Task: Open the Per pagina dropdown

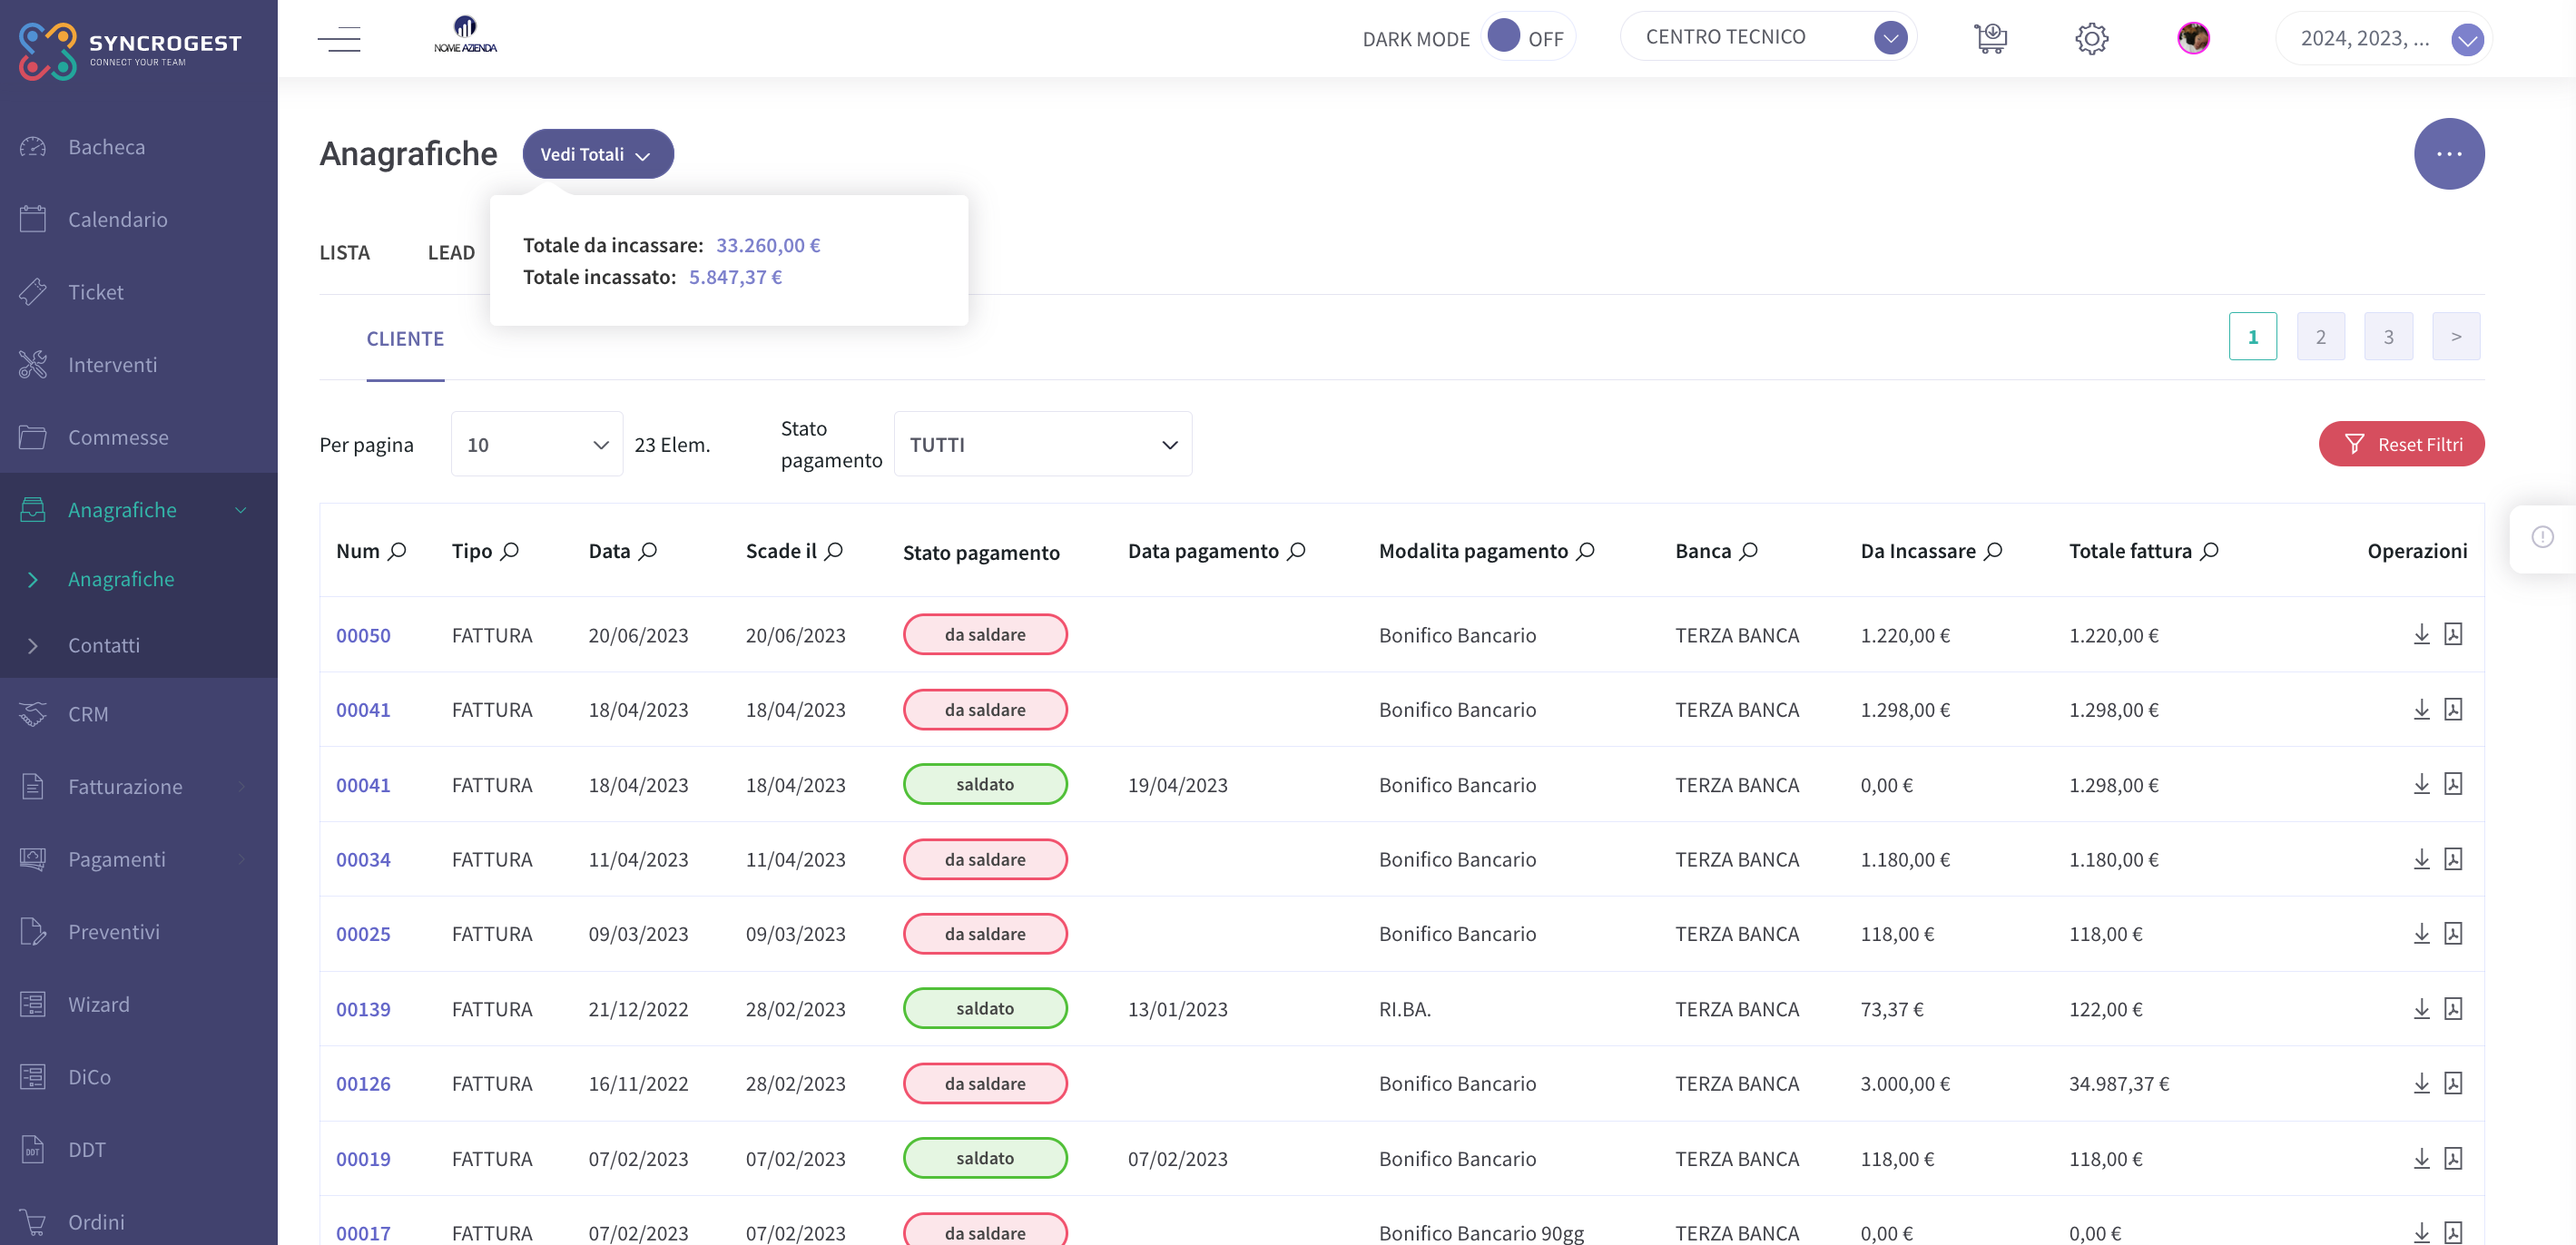Action: (537, 444)
